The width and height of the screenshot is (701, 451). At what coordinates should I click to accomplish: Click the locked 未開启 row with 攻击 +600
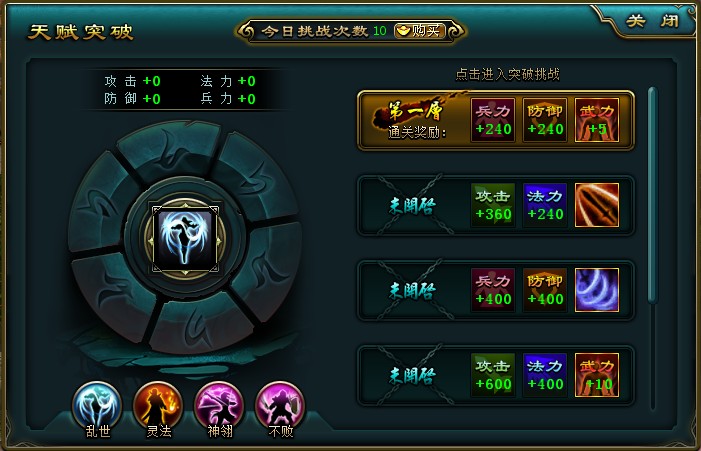(x=496, y=375)
